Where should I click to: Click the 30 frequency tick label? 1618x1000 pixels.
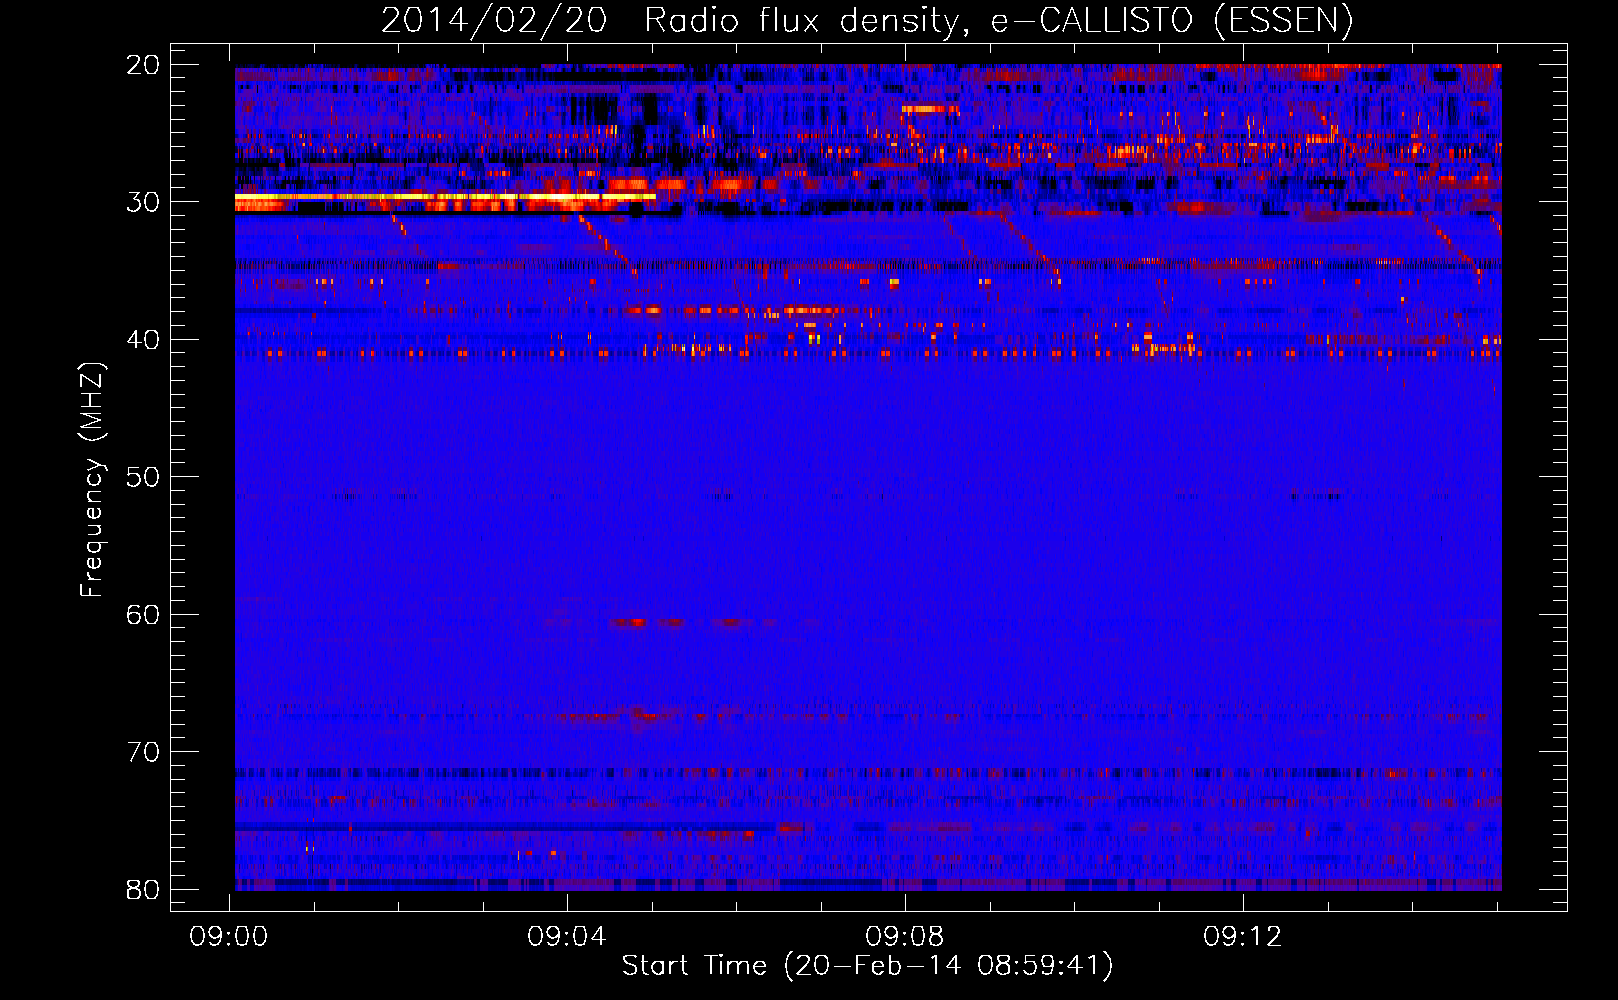coord(142,202)
